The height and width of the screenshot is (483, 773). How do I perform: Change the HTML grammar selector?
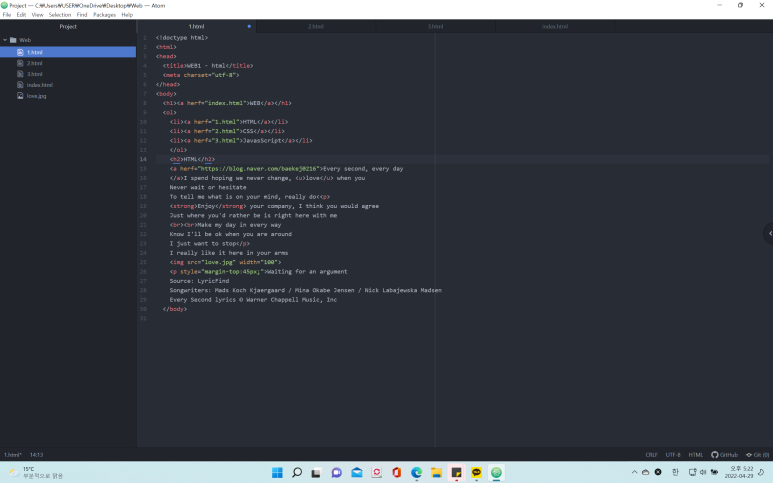(x=696, y=455)
